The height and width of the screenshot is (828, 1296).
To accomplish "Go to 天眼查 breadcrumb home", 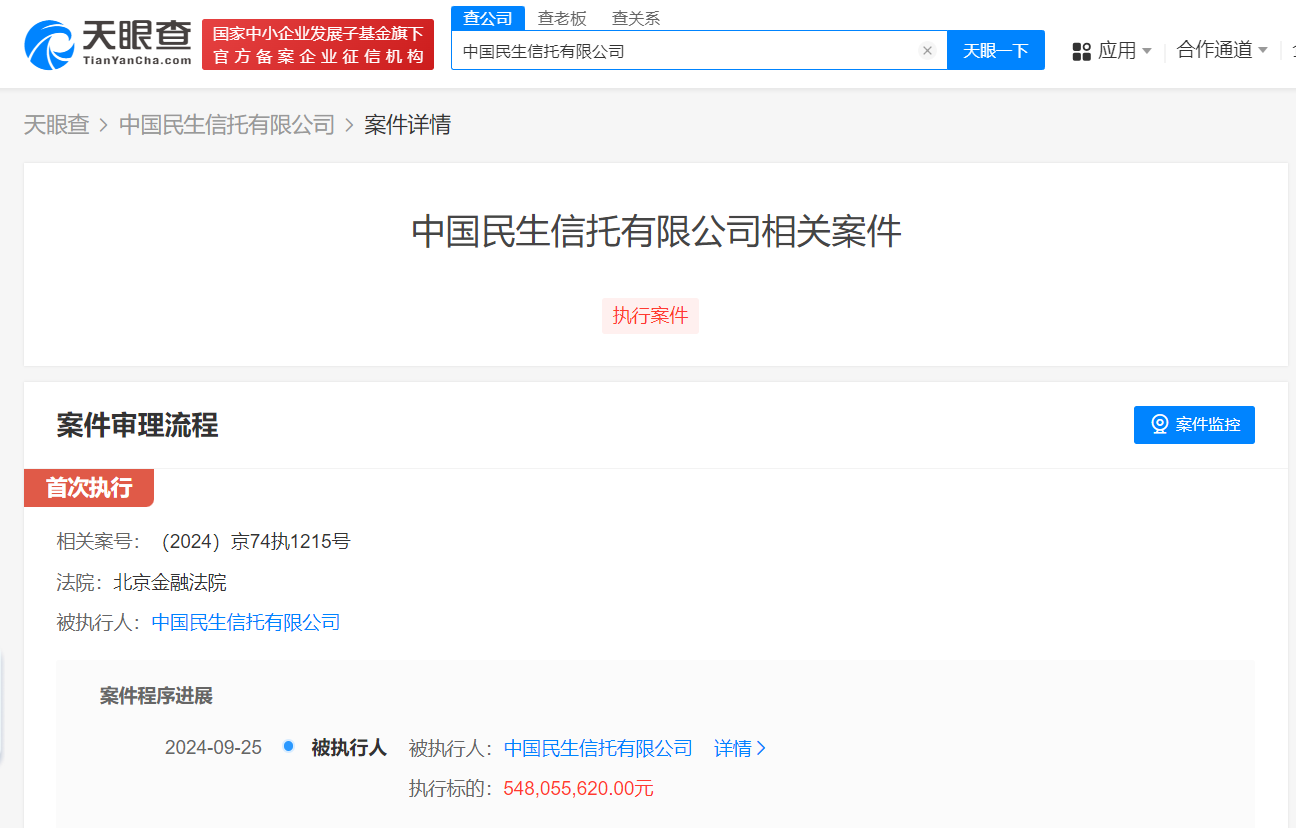I will coord(57,125).
